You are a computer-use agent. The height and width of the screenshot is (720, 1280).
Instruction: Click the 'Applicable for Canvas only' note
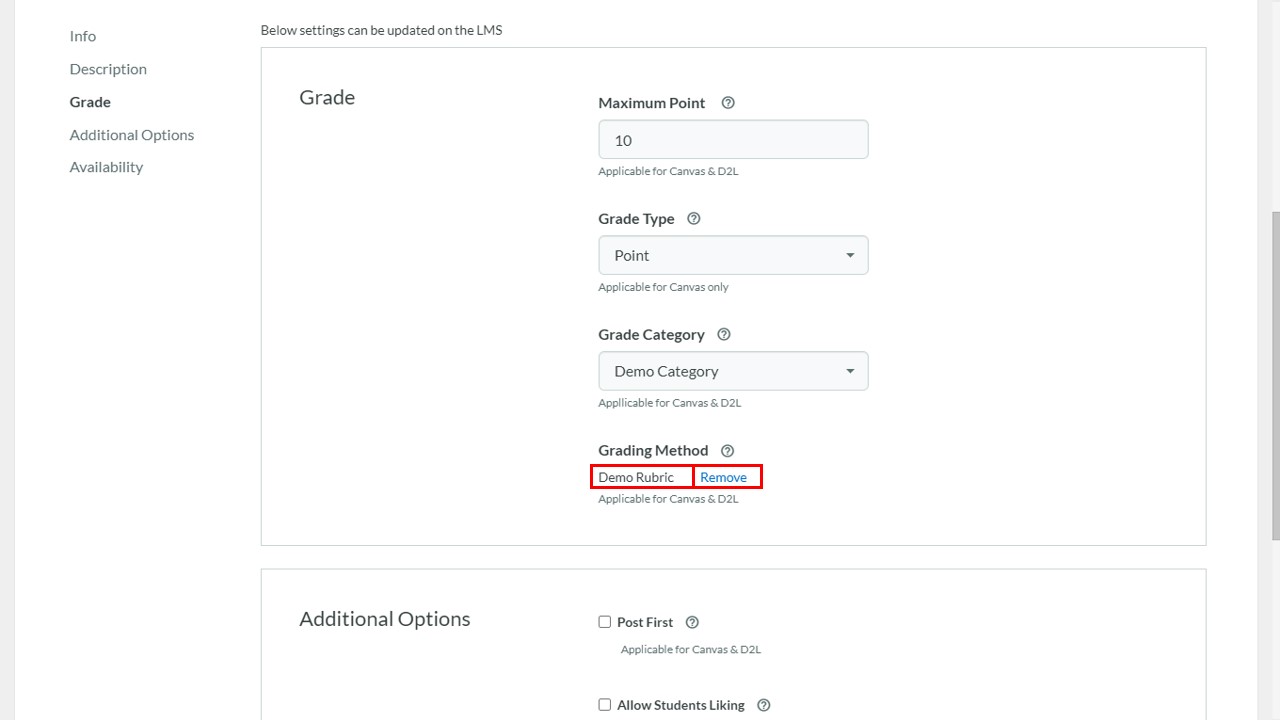(663, 287)
